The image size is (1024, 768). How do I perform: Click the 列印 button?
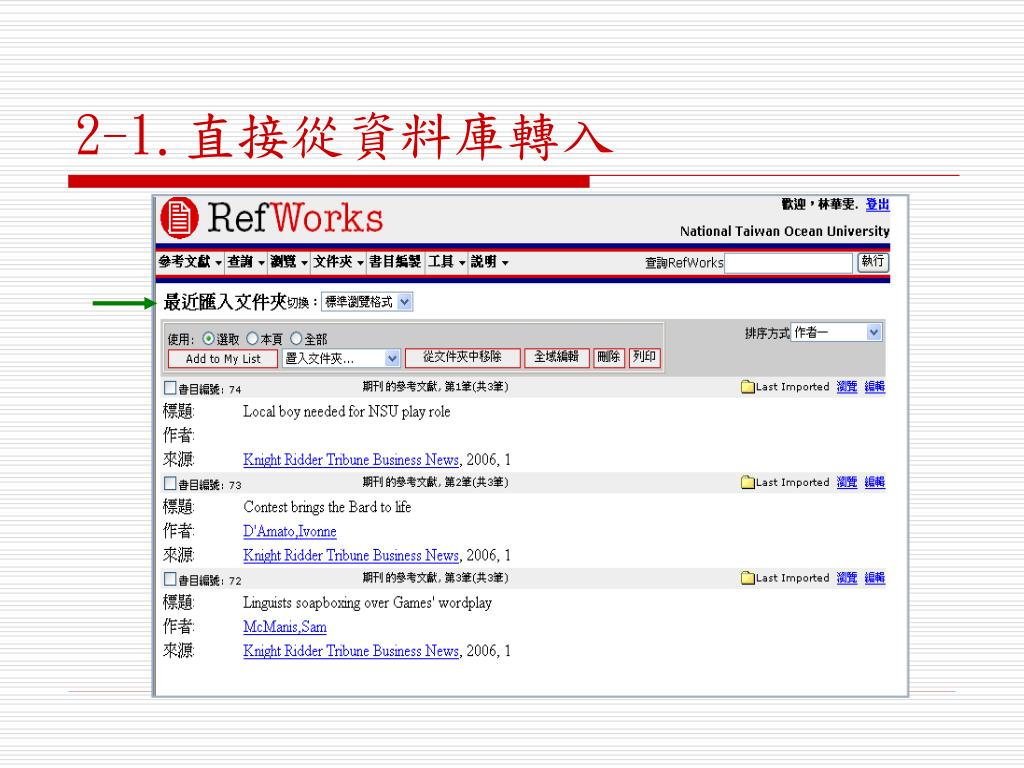tap(645, 357)
